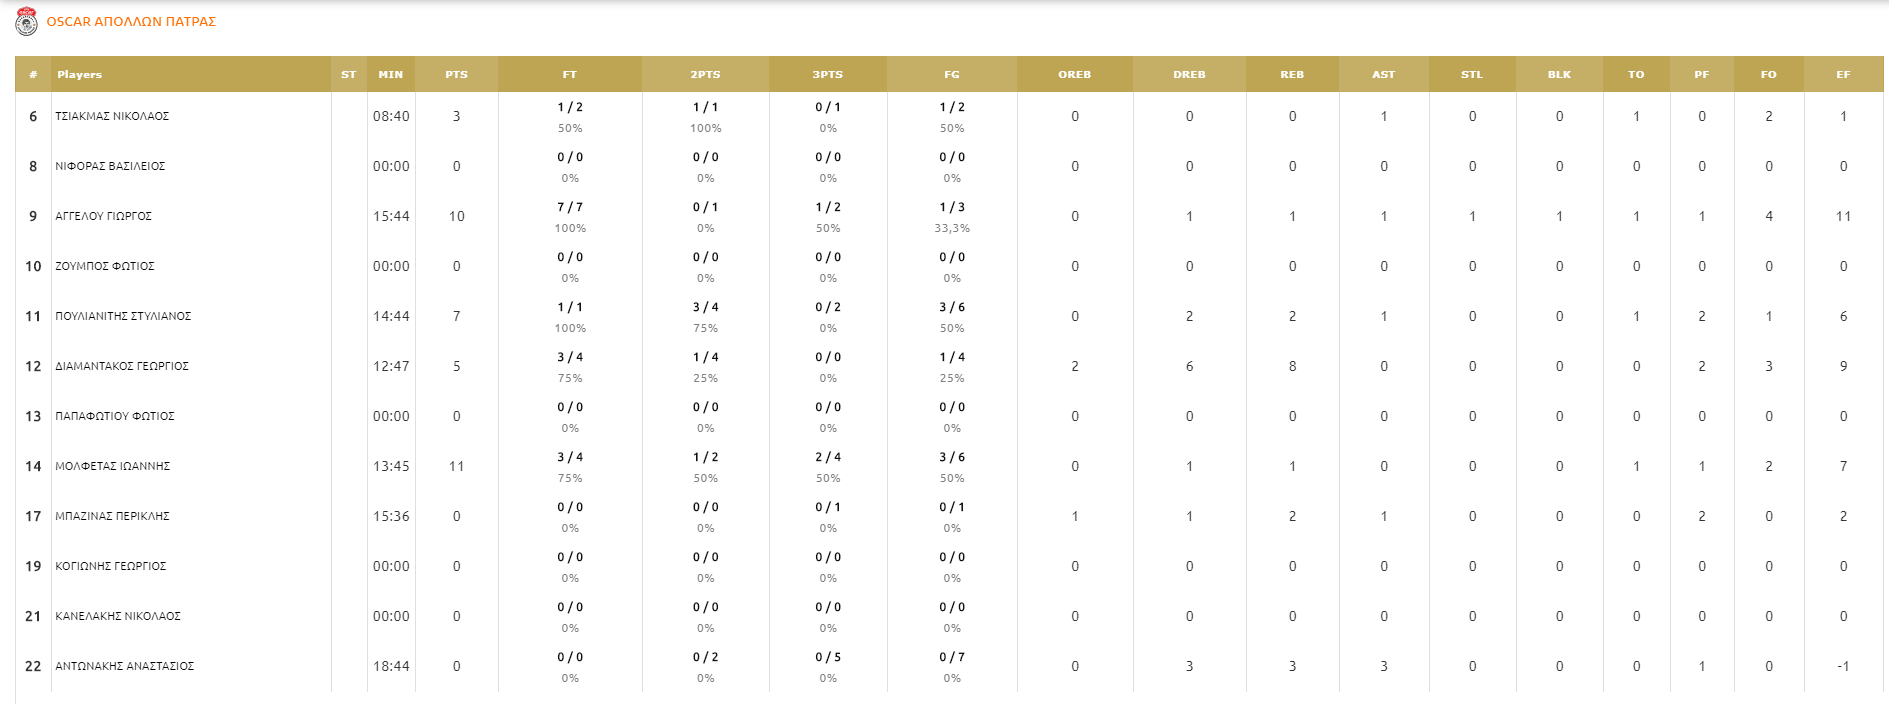Screen dimensions: 1889x704
Task: Select player ΔΙΑΜΑΝΤΑΚΟΣ ΓΕΩΡΓΙΟΣ
Action: pos(122,366)
